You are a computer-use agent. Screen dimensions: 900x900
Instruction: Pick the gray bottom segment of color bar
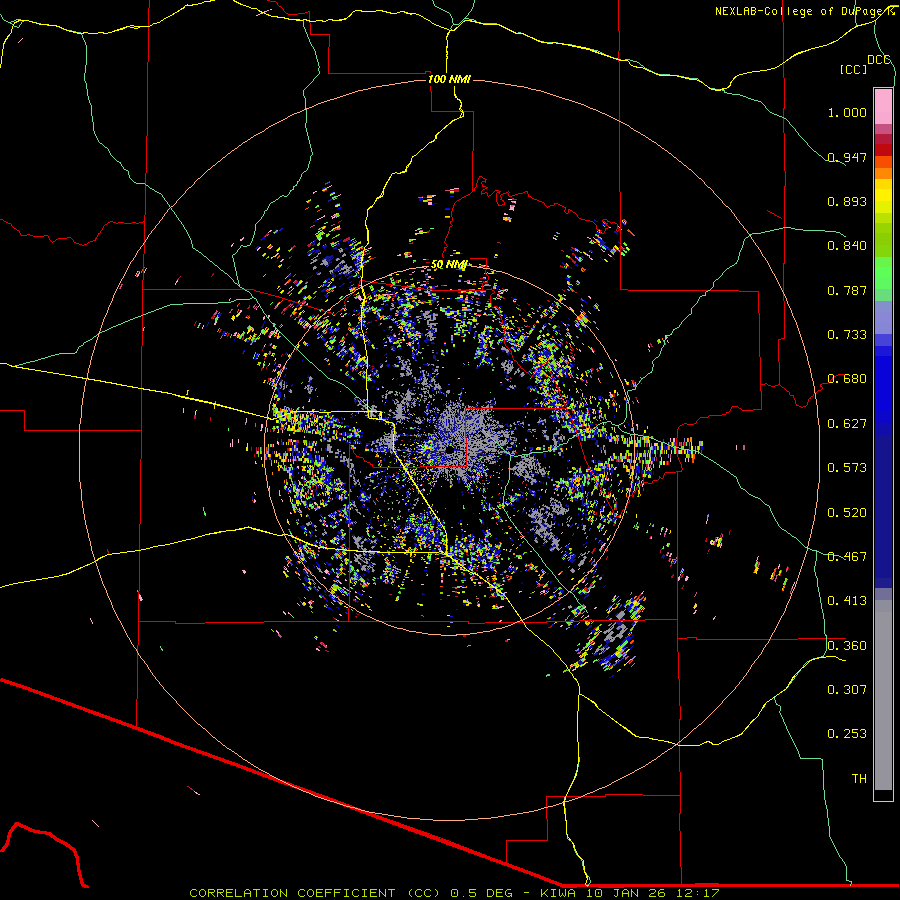tap(883, 695)
